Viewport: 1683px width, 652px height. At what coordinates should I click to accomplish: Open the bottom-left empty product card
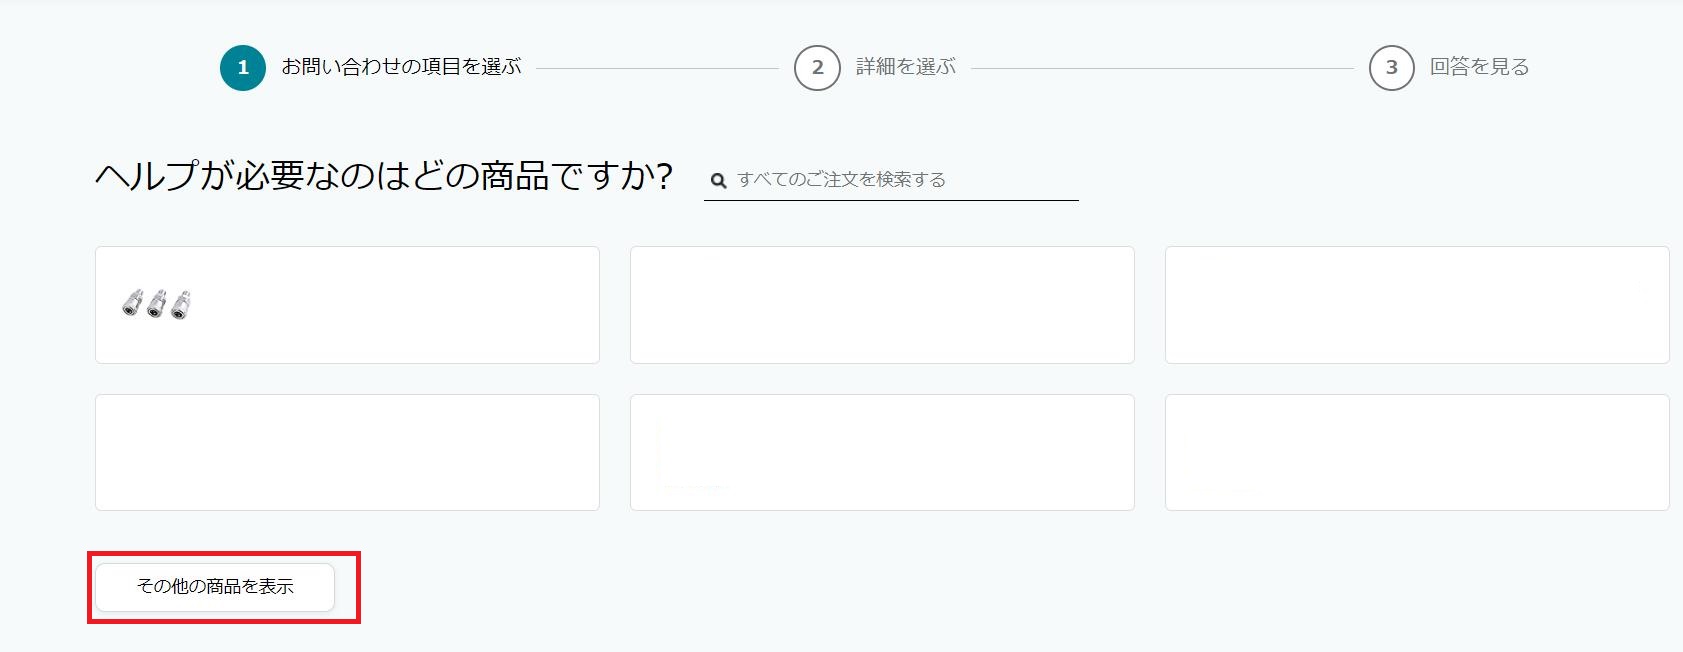(x=347, y=452)
